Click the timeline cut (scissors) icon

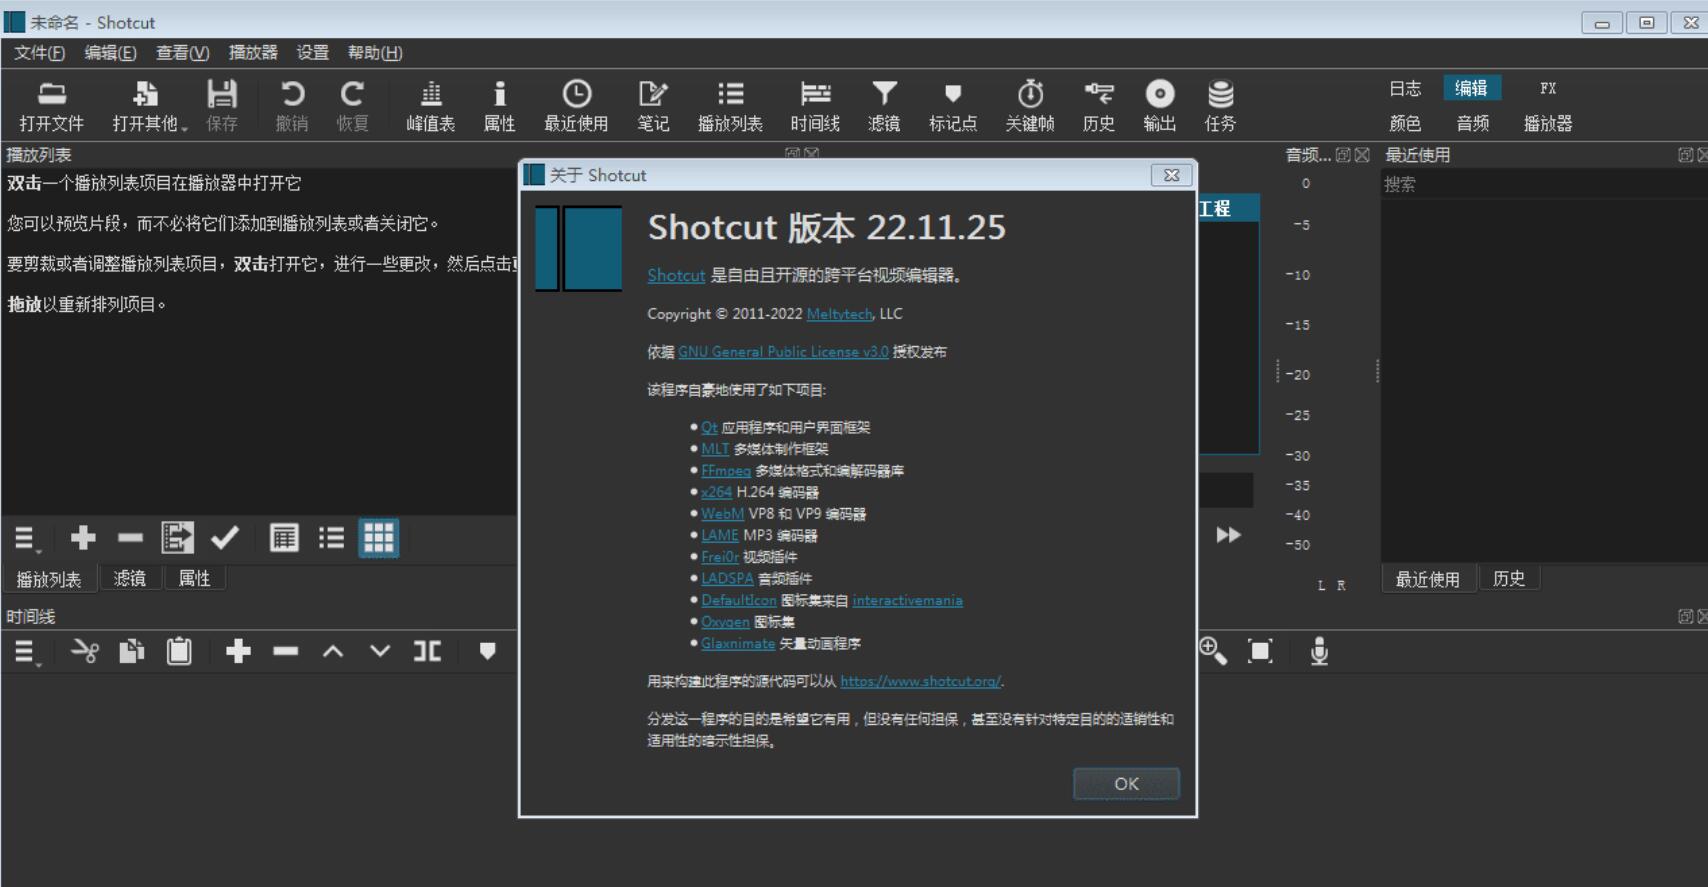[x=85, y=652]
